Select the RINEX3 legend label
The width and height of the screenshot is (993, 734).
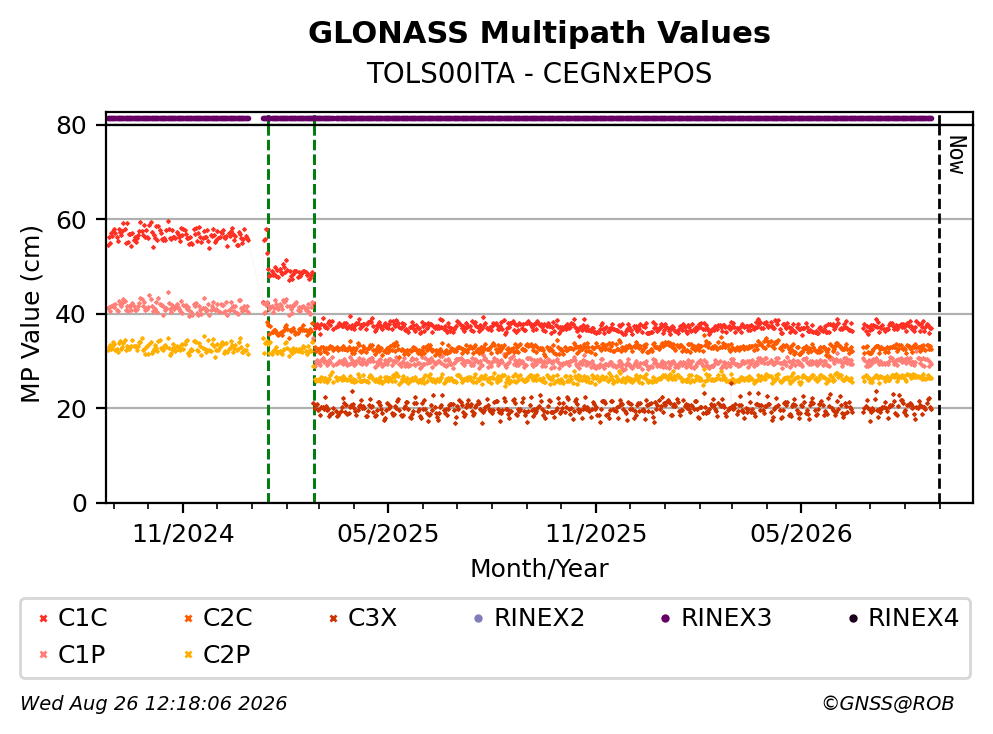pyautogui.click(x=726, y=617)
